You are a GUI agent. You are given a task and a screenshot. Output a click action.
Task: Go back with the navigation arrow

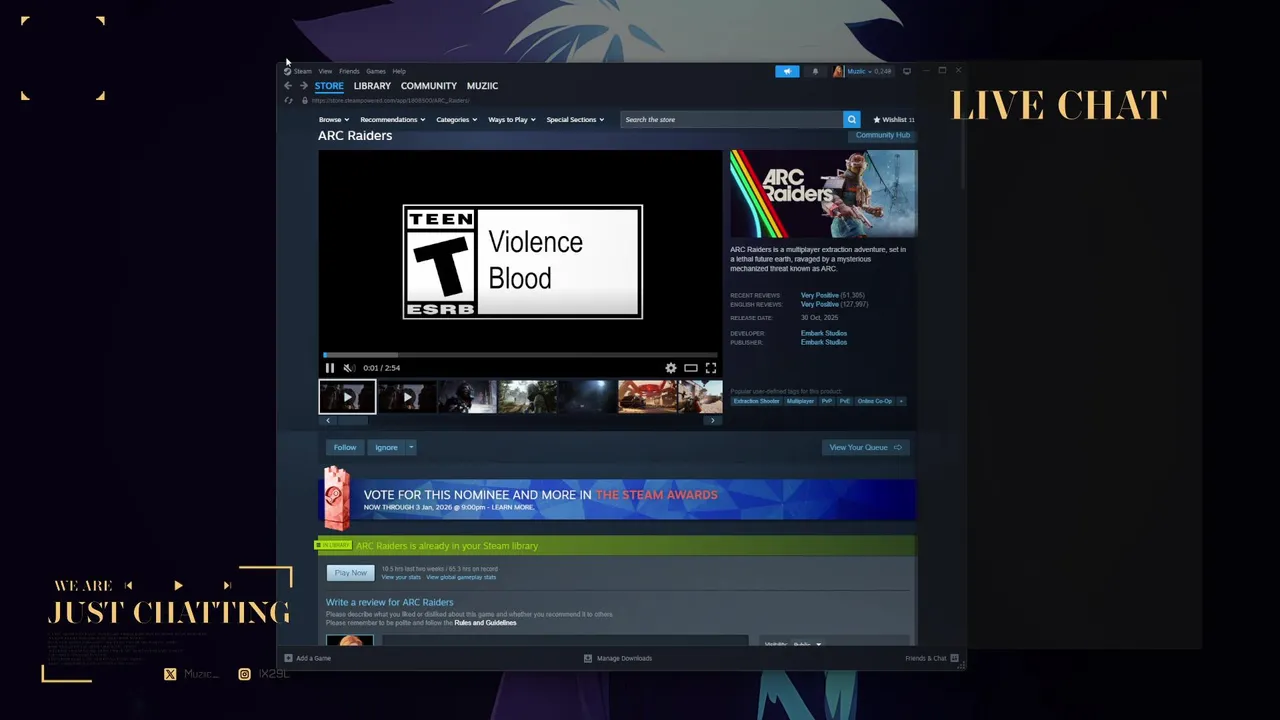pyautogui.click(x=288, y=86)
